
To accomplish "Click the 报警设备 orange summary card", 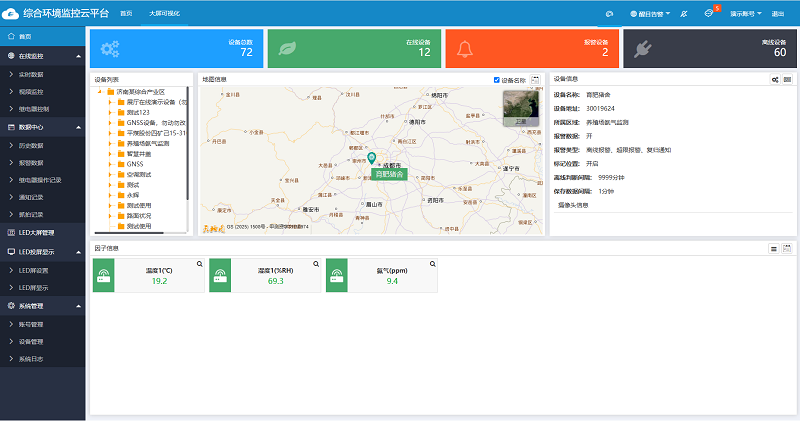I will coord(530,48).
